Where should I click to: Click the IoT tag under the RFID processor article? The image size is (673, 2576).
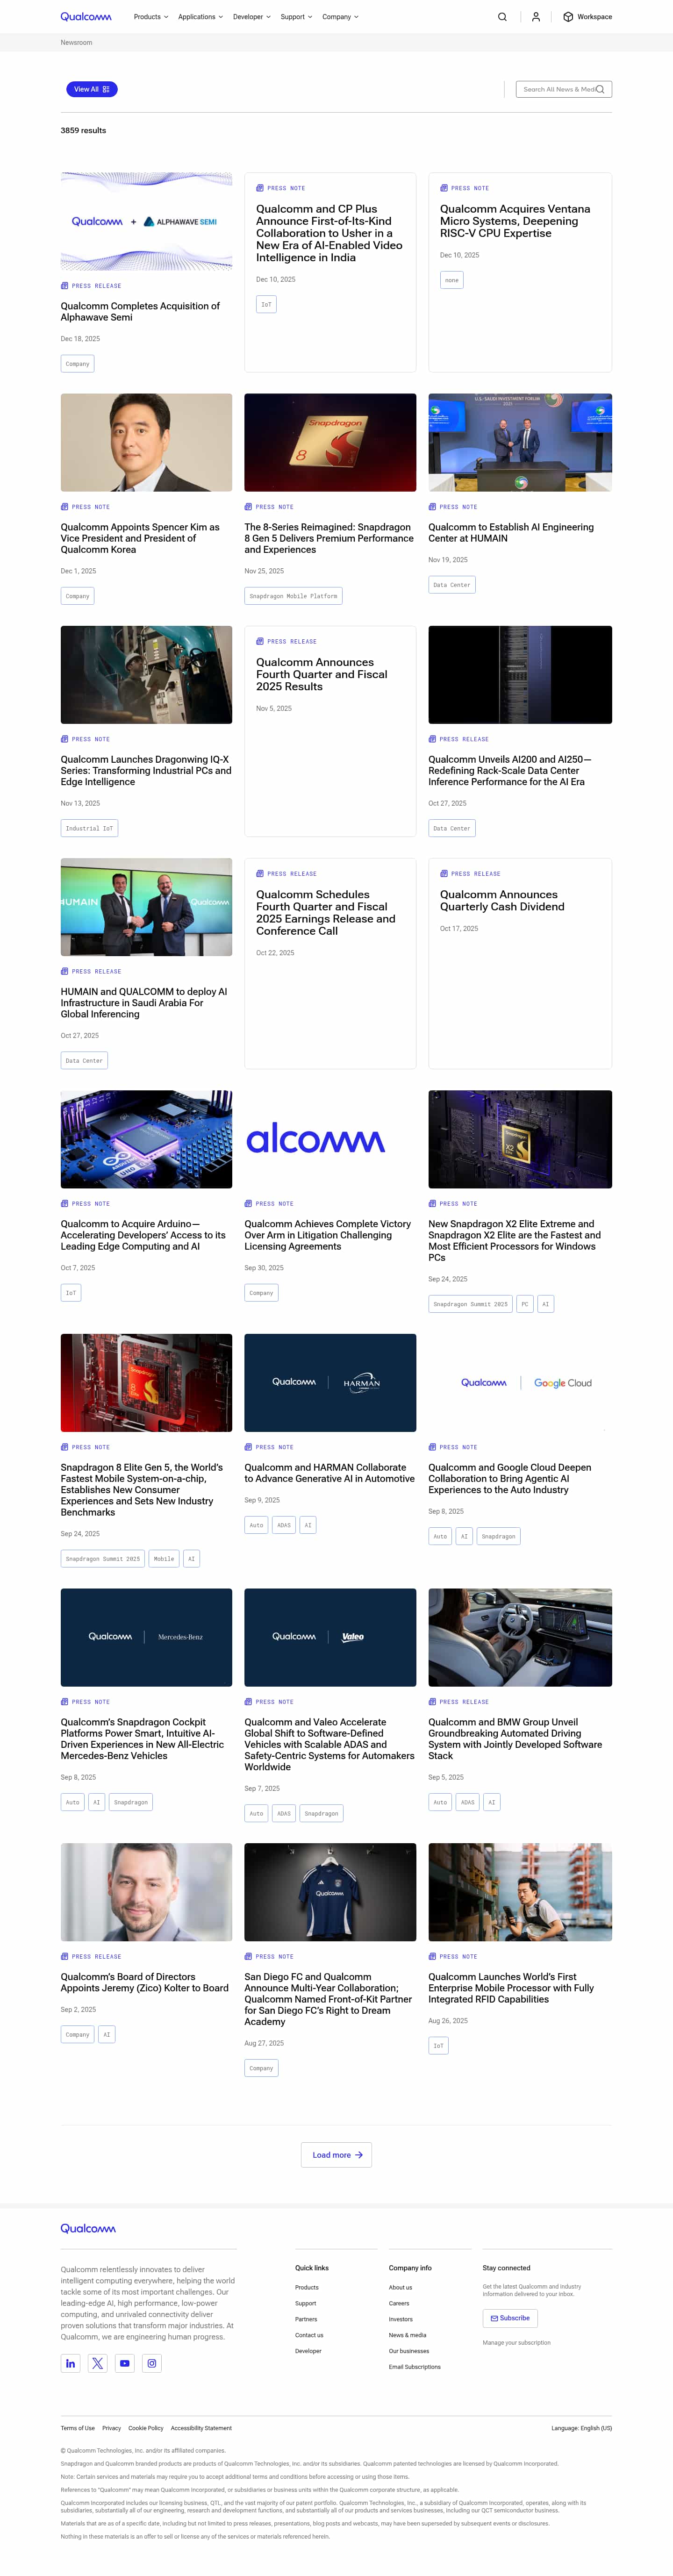[438, 2046]
